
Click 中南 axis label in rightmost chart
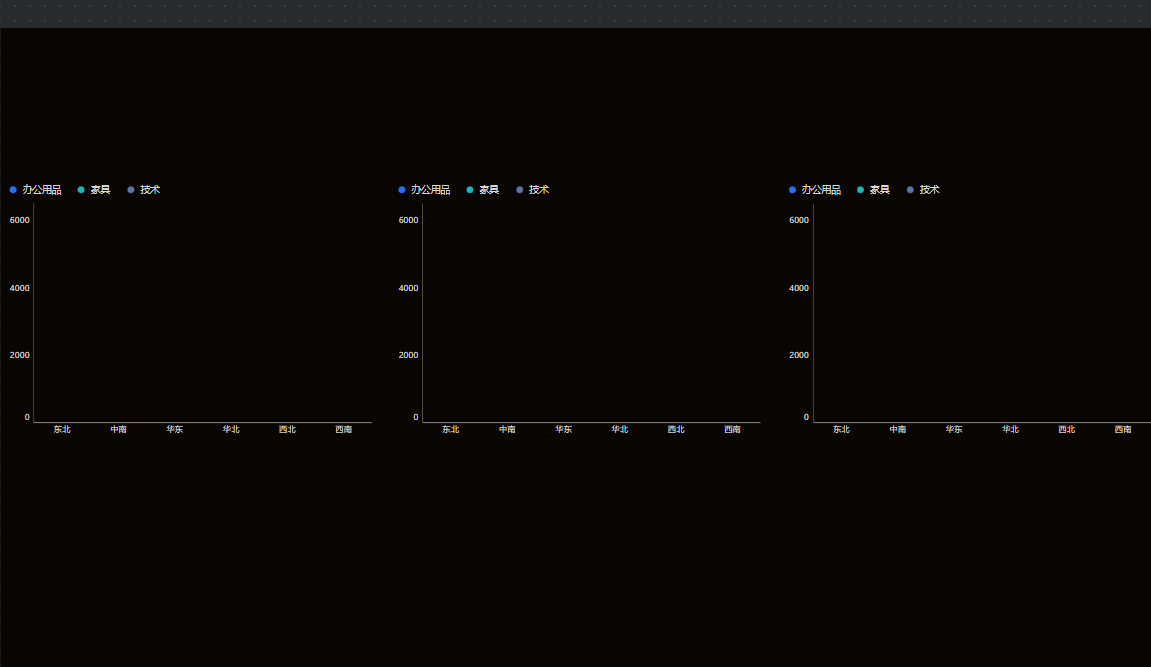(898, 430)
